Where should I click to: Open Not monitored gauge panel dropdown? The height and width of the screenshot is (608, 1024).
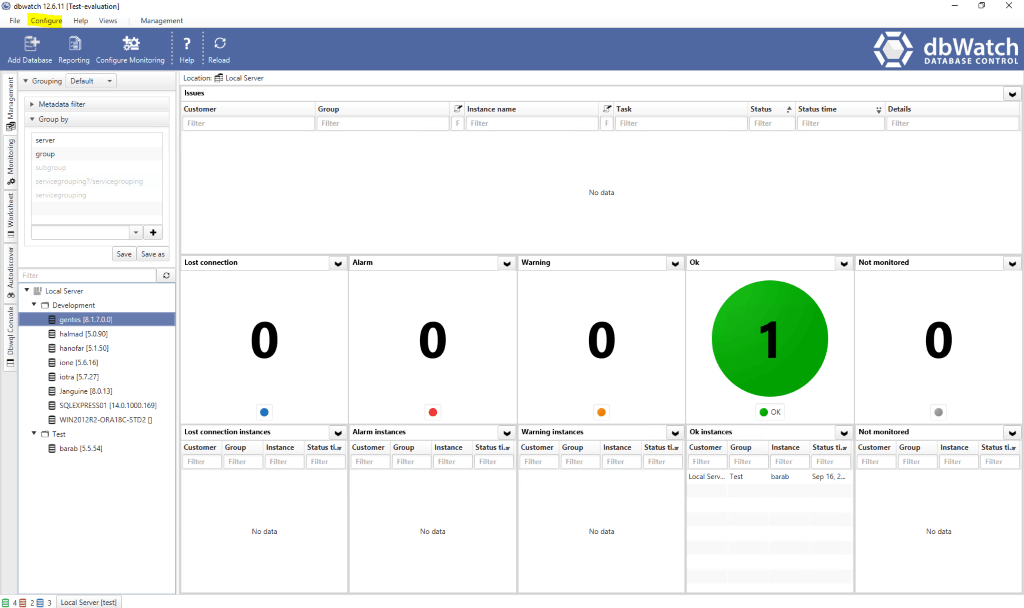point(1012,263)
